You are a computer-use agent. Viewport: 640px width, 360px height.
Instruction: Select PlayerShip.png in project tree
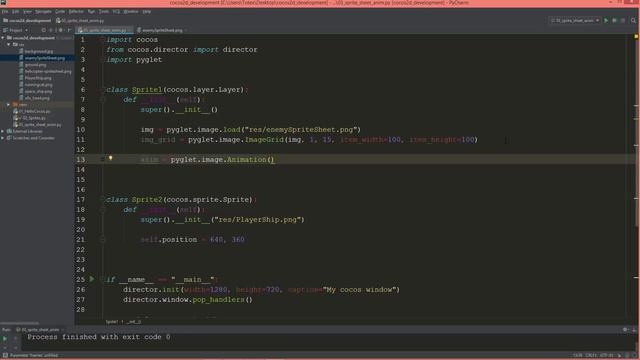tap(38, 78)
